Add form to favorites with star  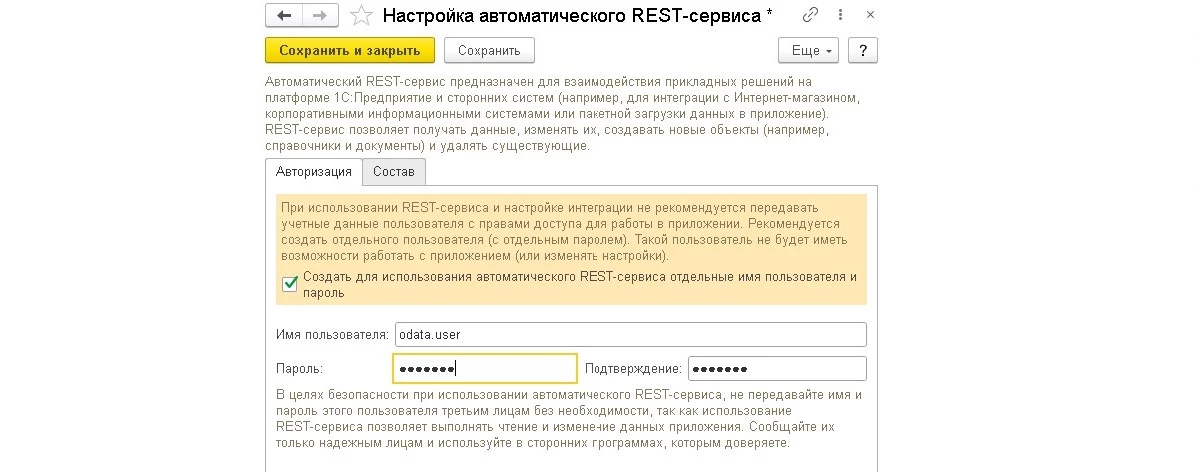[x=362, y=16]
